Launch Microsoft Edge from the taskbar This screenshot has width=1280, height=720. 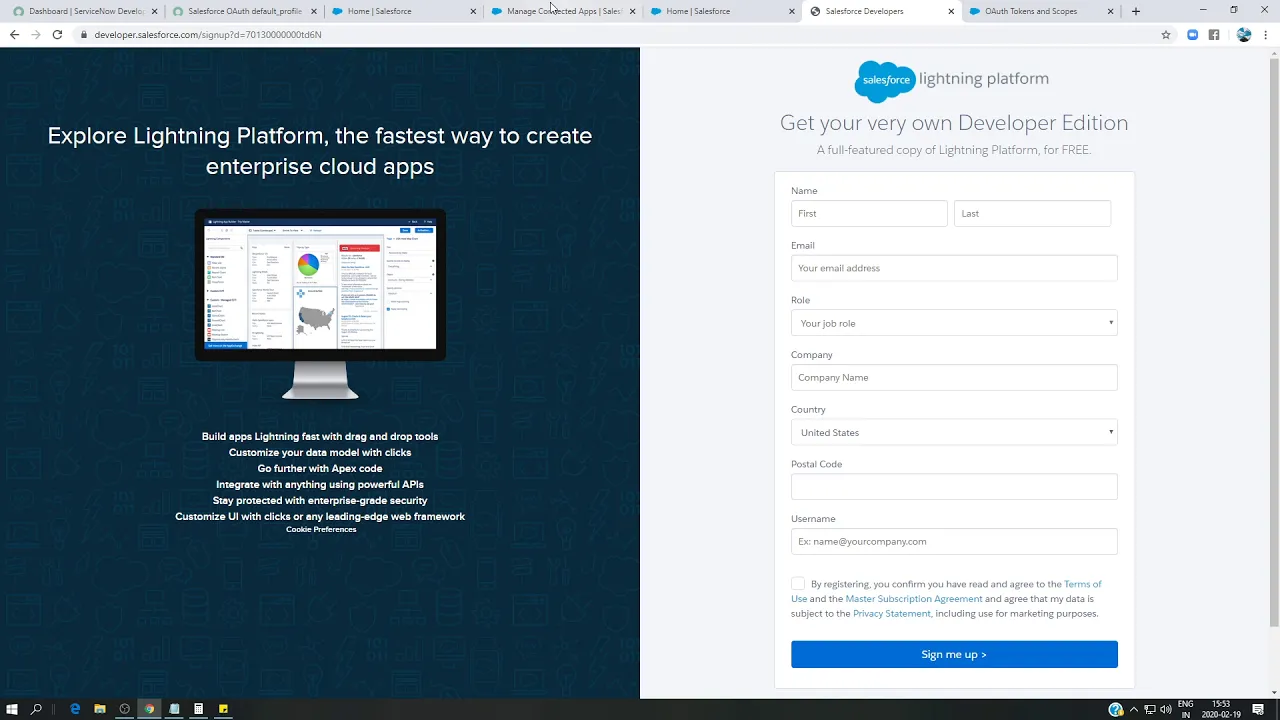click(x=75, y=709)
